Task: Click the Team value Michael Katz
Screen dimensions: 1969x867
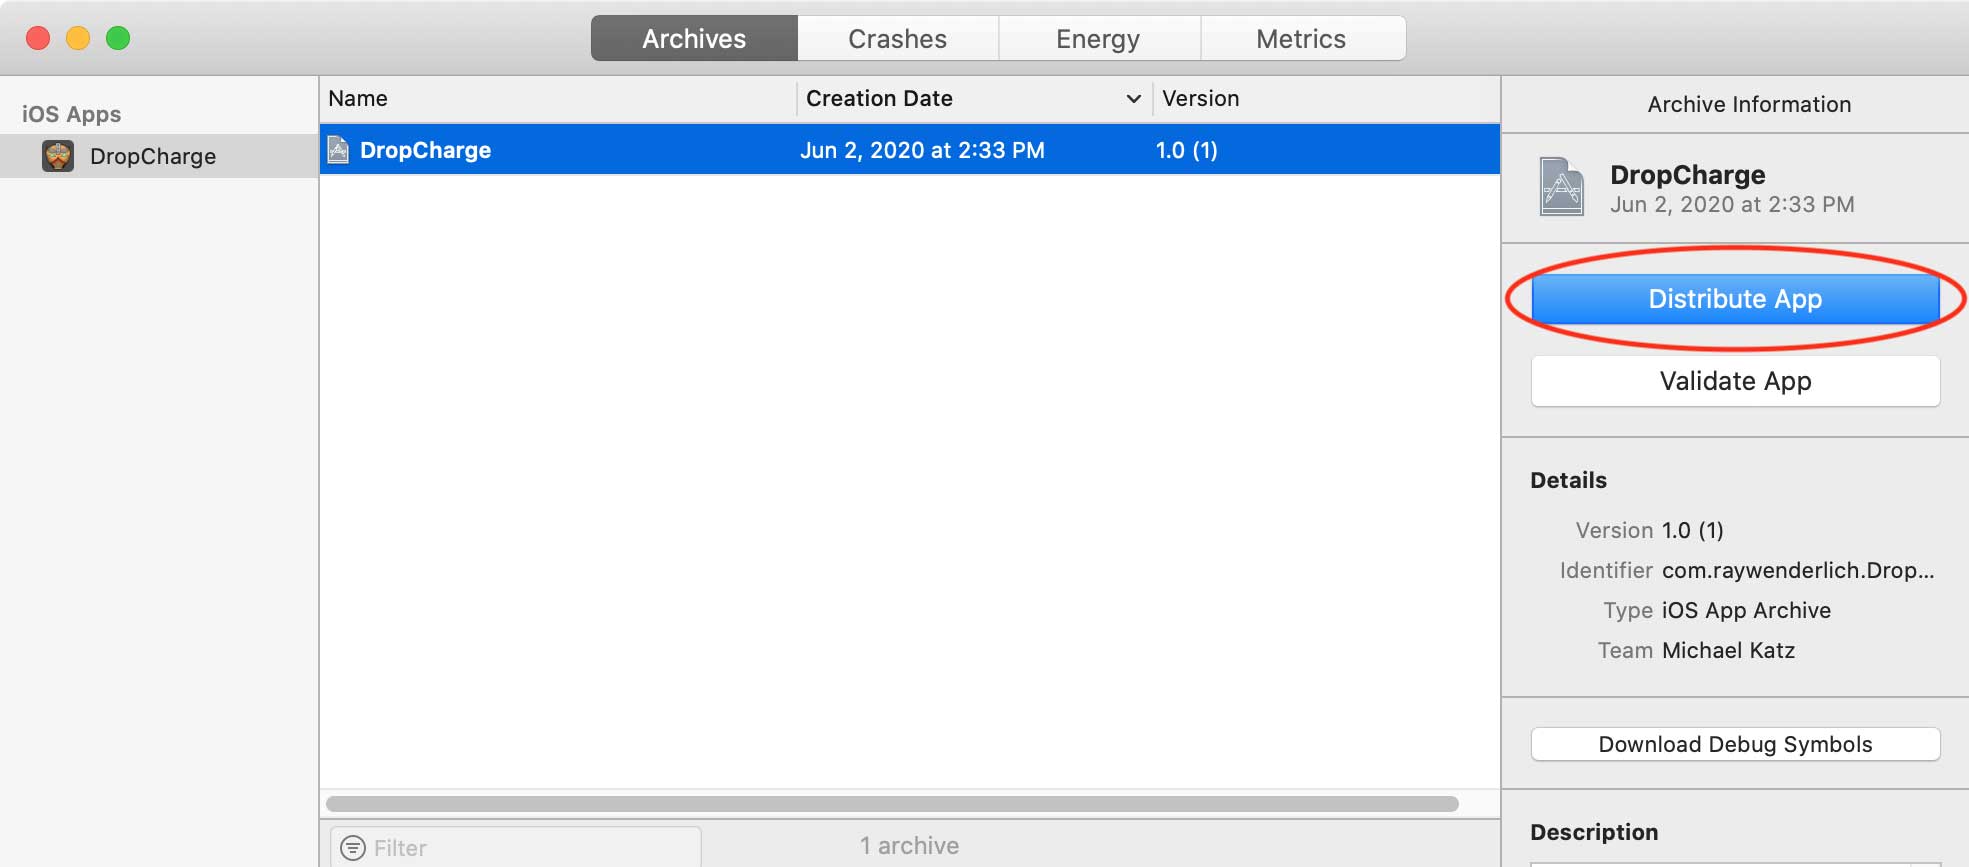Action: 1728,650
